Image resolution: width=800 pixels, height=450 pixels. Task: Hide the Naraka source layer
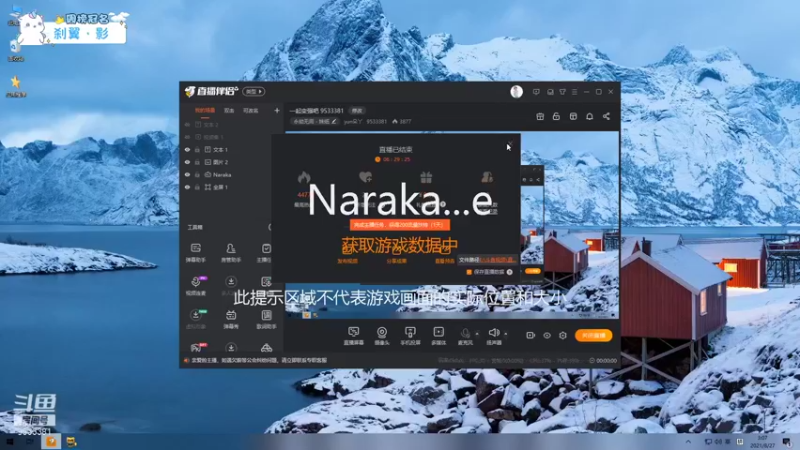(187, 174)
